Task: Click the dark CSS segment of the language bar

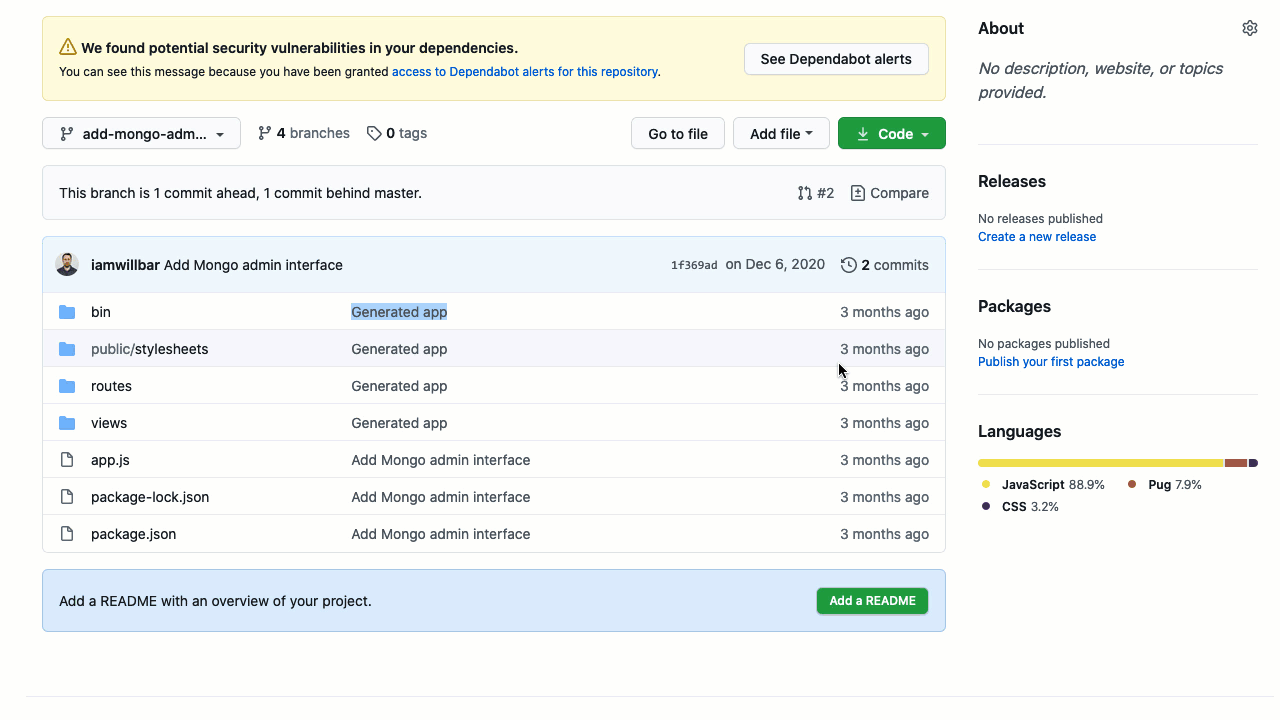Action: pyautogui.click(x=1253, y=463)
